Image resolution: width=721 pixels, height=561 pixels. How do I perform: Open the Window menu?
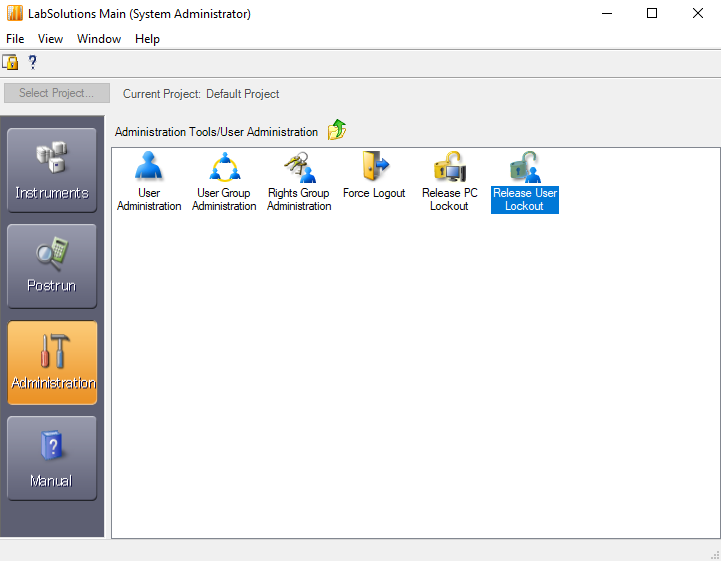point(99,39)
